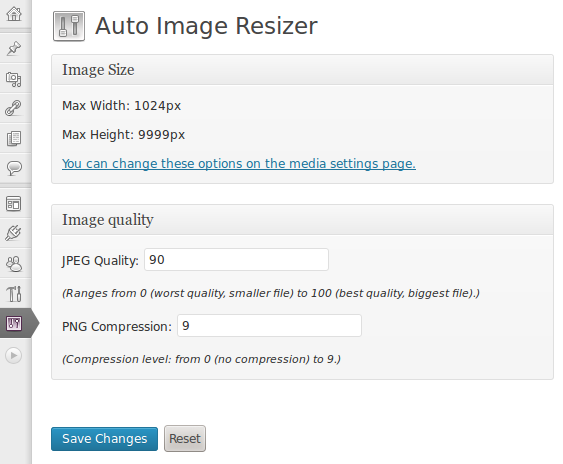This screenshot has height=464, width=563.
Task: Open the Tools icon in sidebar
Action: pyautogui.click(x=14, y=293)
